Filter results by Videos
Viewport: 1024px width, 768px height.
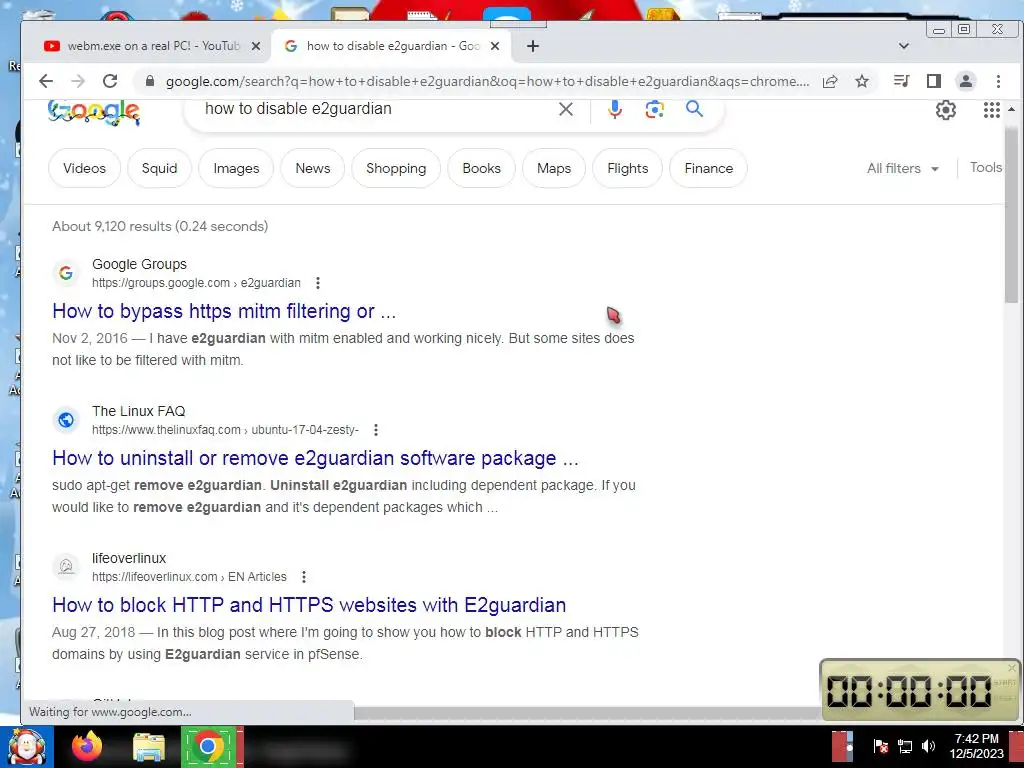pos(84,168)
